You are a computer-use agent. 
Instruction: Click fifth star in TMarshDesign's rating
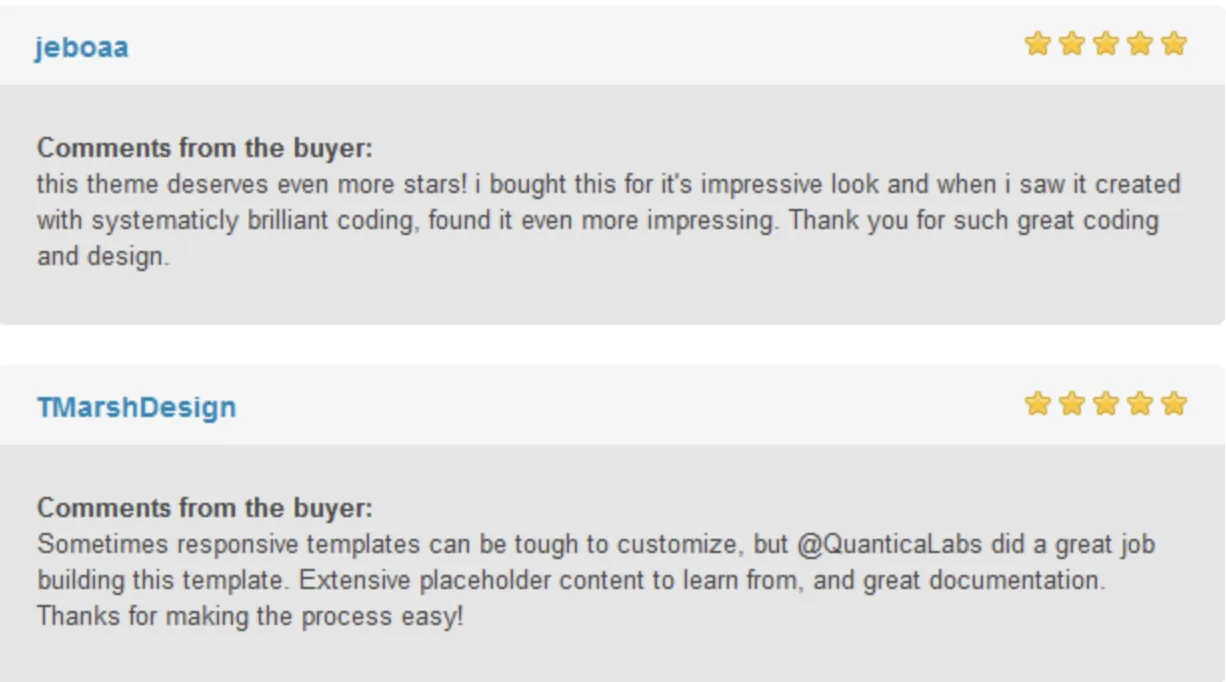1174,404
